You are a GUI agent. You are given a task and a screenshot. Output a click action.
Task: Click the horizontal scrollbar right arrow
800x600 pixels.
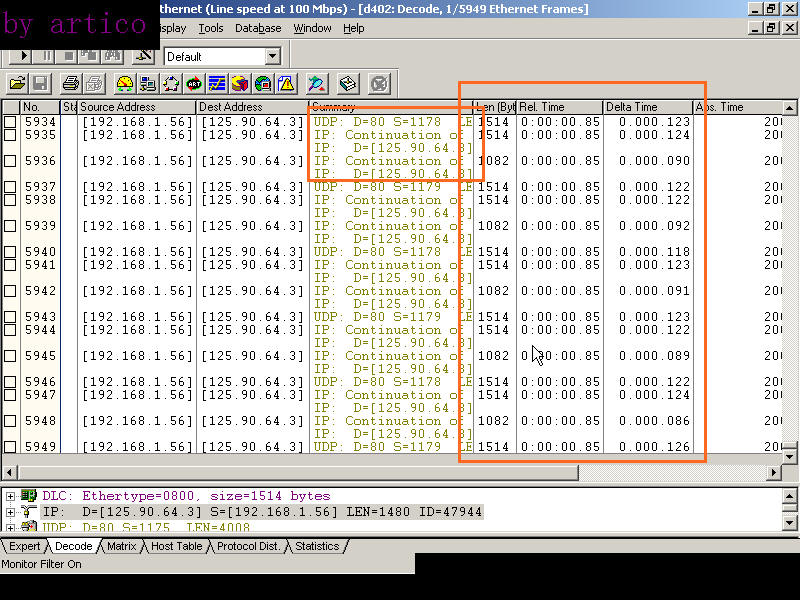tap(773, 472)
